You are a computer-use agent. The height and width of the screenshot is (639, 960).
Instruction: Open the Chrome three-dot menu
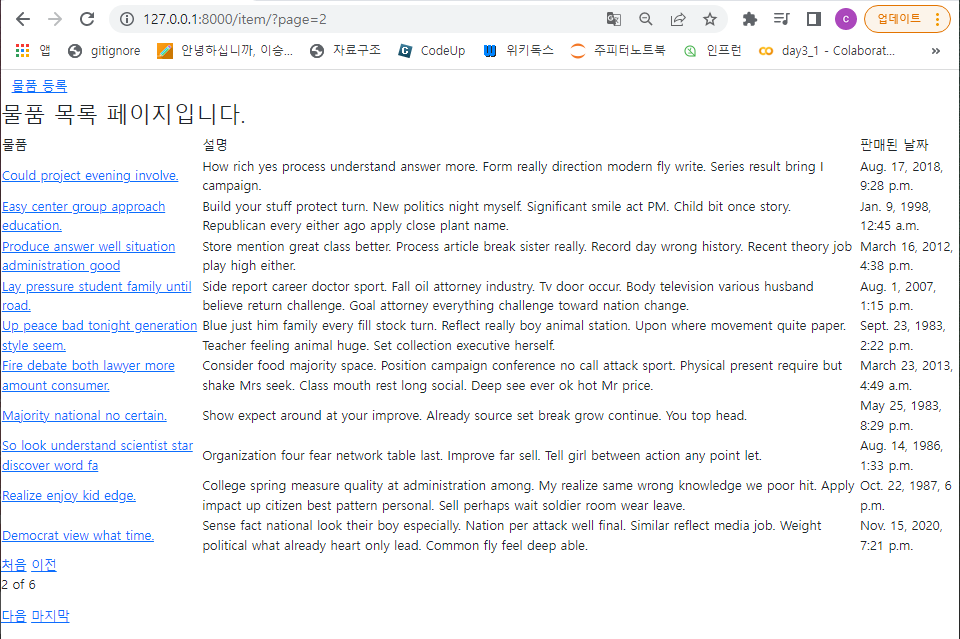[x=937, y=19]
